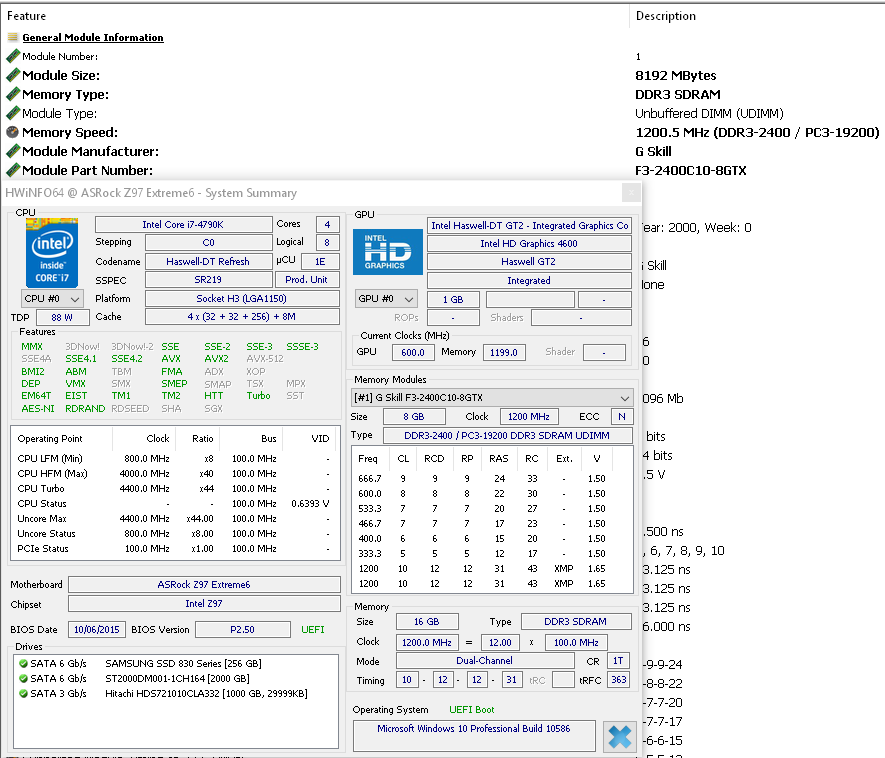Click the Module Size row icon
This screenshot has height=758, width=885.
(13, 75)
